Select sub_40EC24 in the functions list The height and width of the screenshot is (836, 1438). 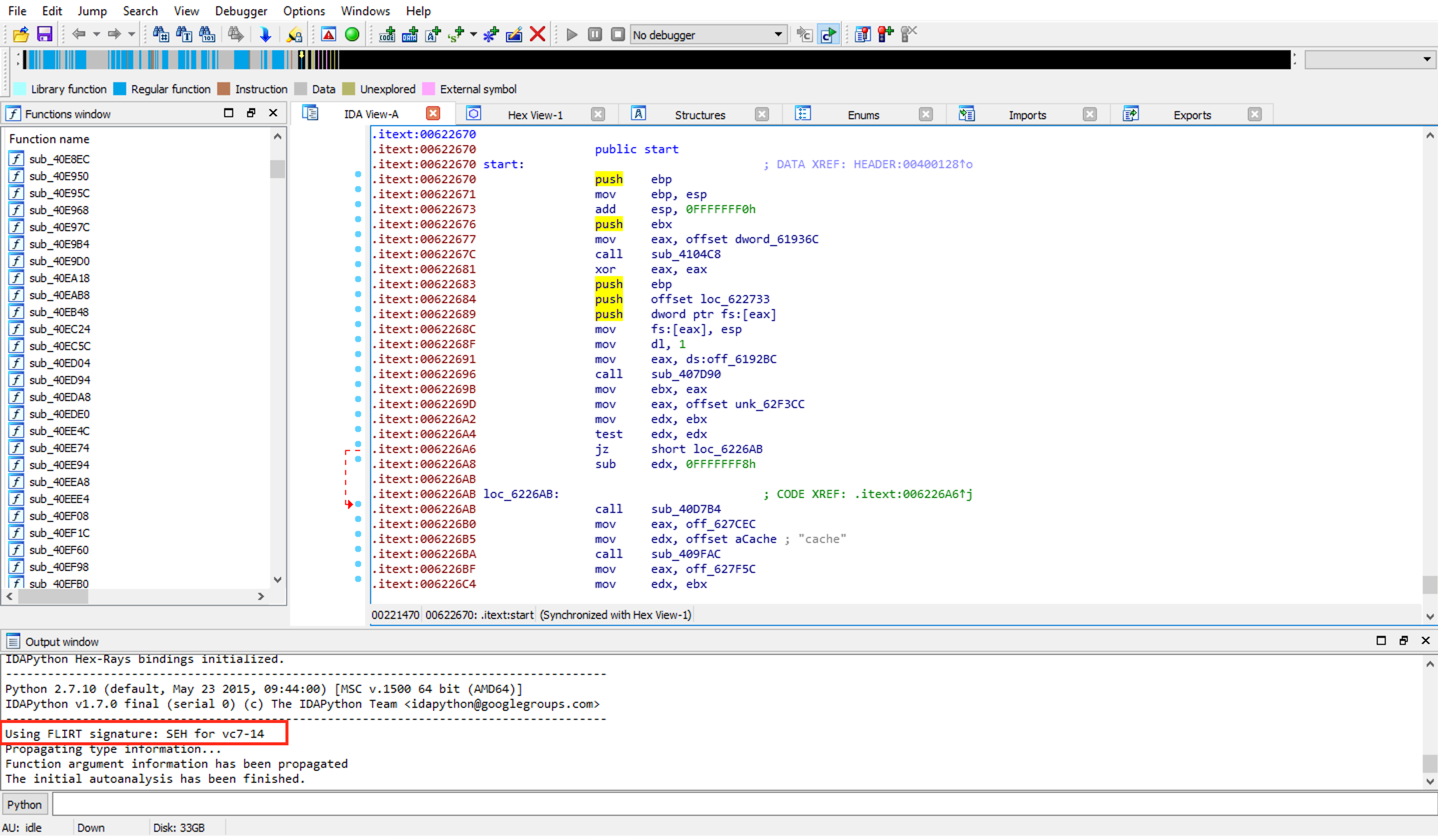pos(59,329)
